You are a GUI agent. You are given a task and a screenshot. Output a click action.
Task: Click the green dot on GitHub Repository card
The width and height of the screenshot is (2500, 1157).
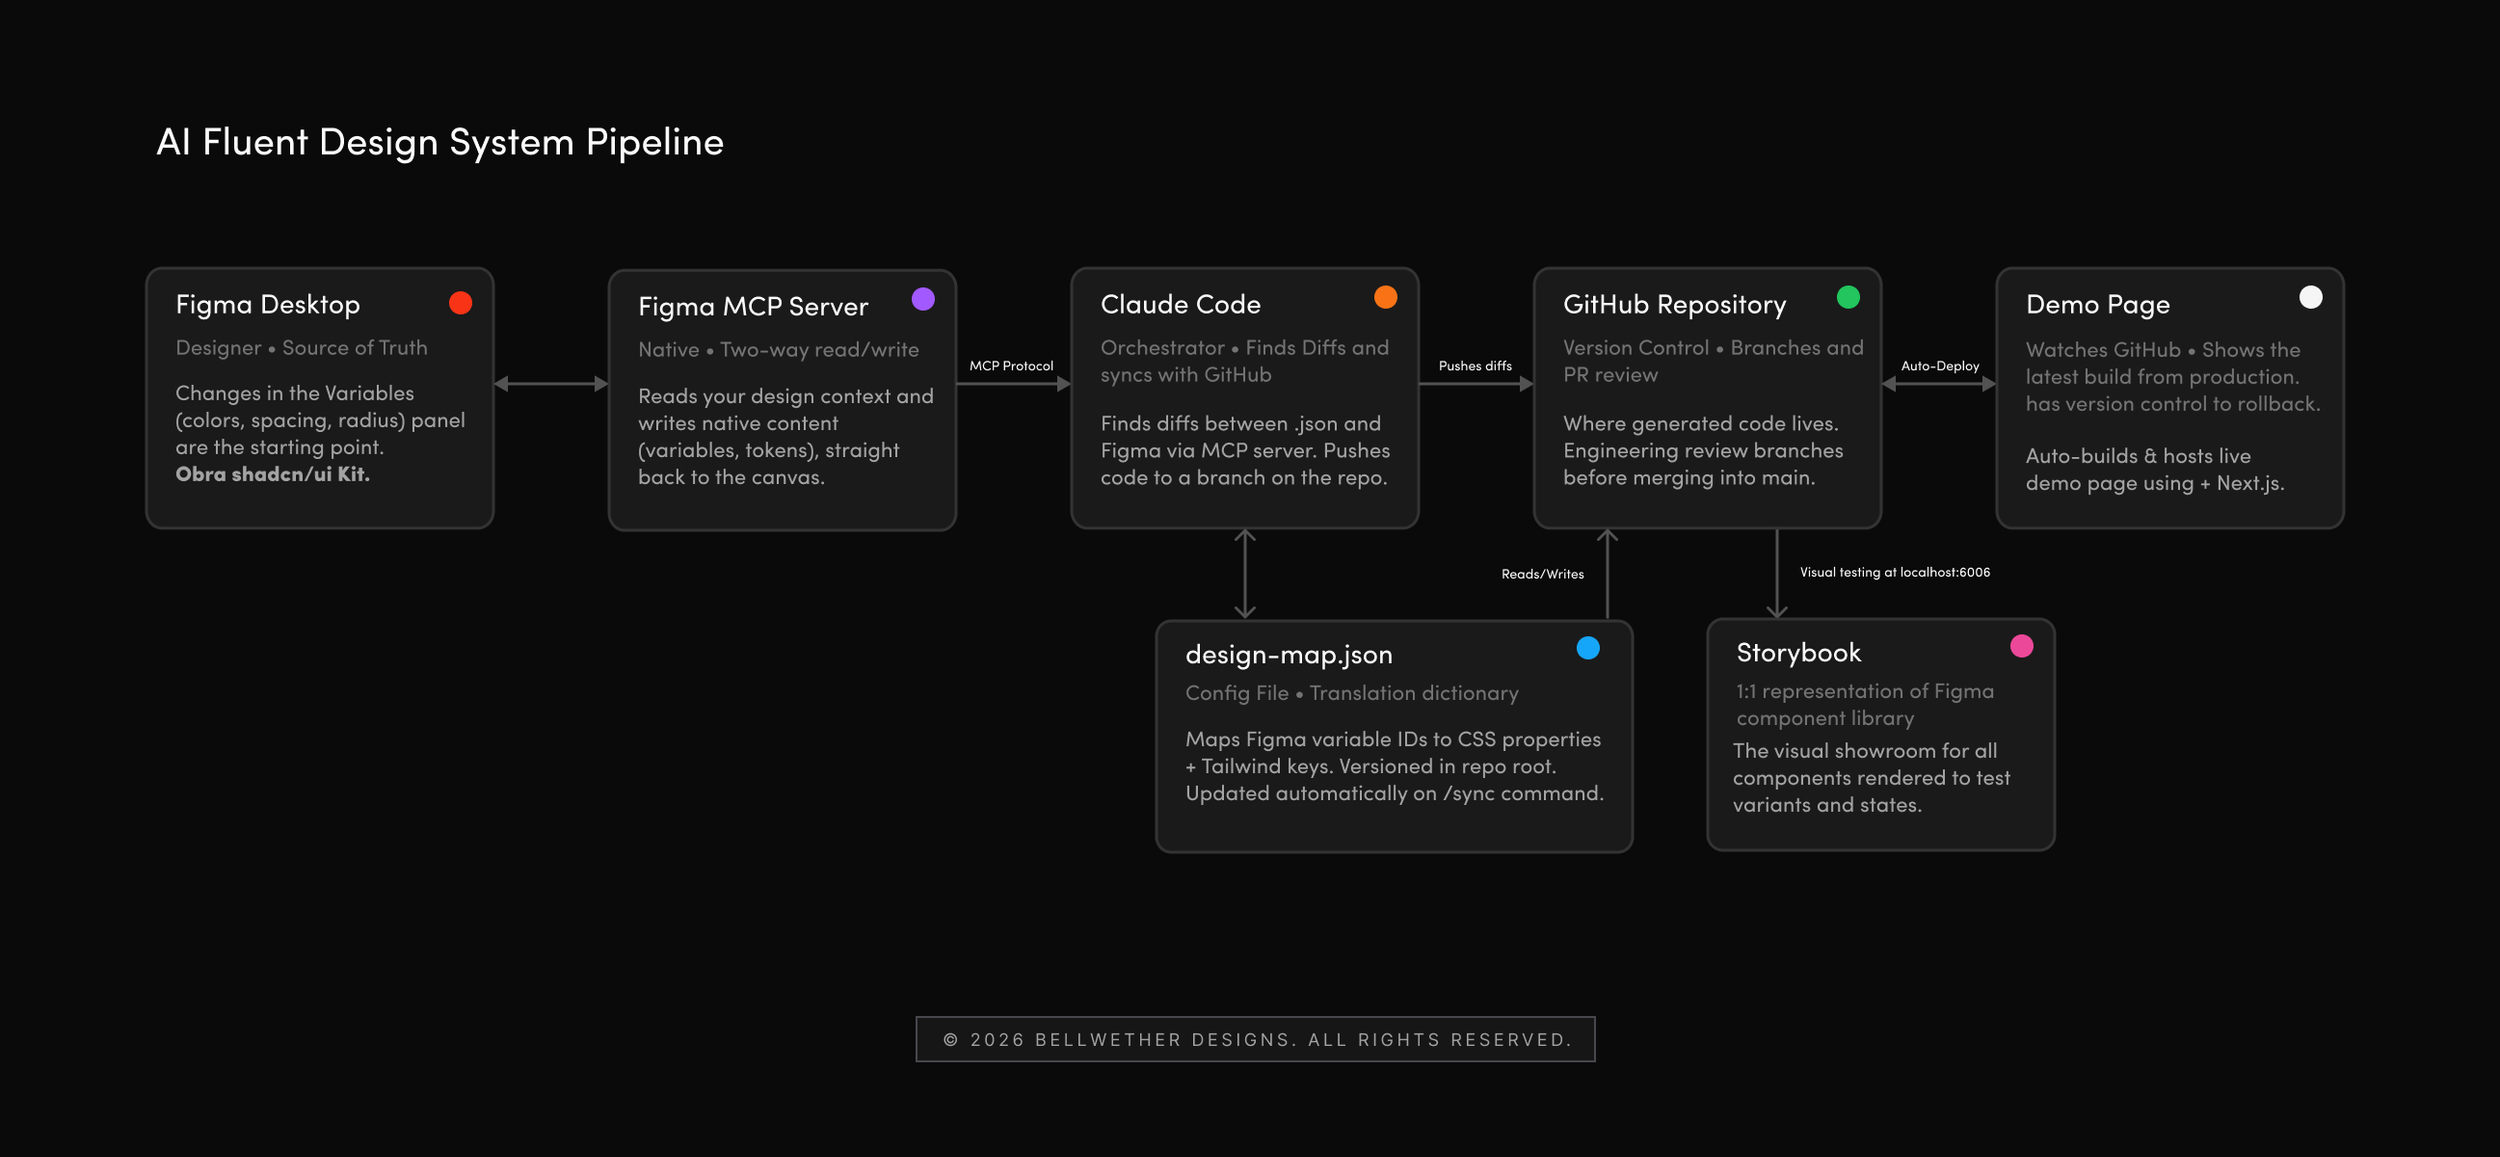[1848, 297]
